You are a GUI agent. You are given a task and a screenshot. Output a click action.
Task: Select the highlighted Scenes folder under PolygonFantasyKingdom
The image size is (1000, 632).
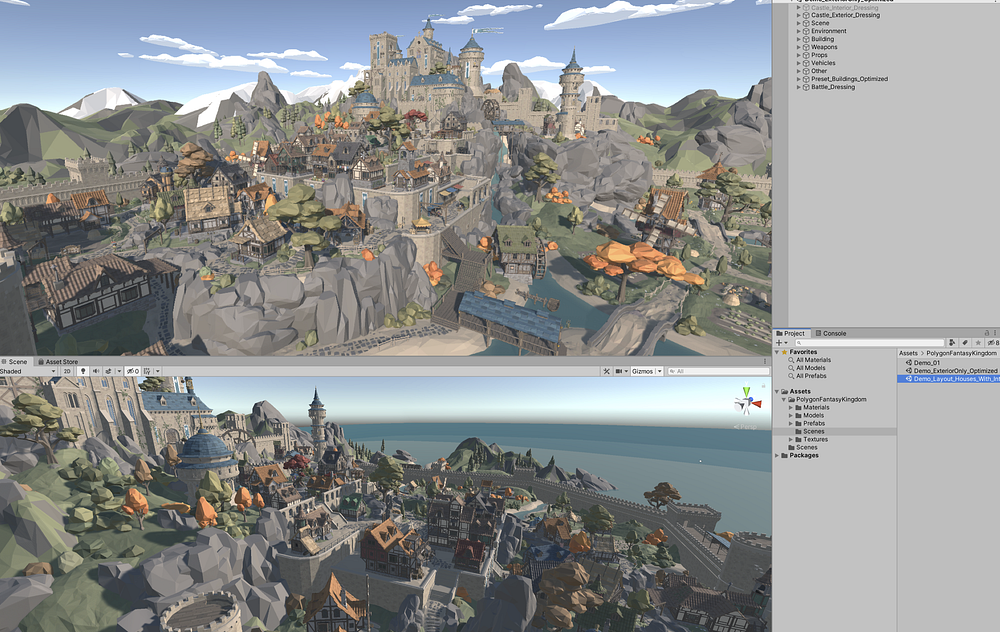pos(813,431)
